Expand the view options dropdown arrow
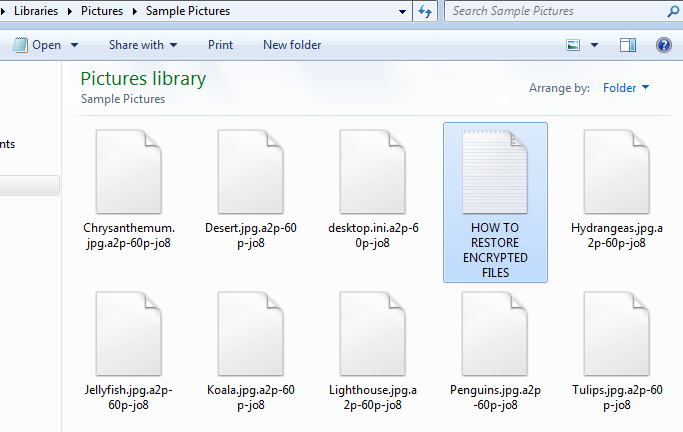The image size is (683, 432). click(x=594, y=45)
